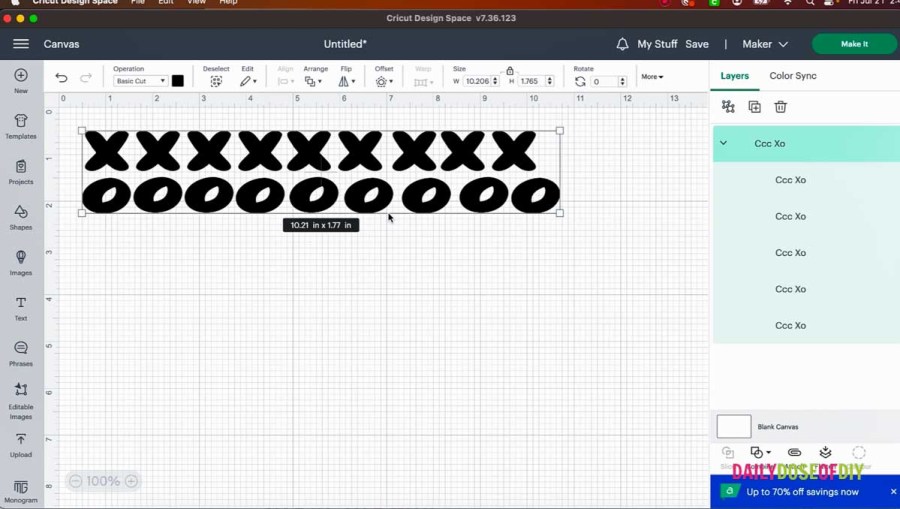Screen dimensions: 900x509
Task: Open the Warp dropdown
Action: pyautogui.click(x=424, y=82)
